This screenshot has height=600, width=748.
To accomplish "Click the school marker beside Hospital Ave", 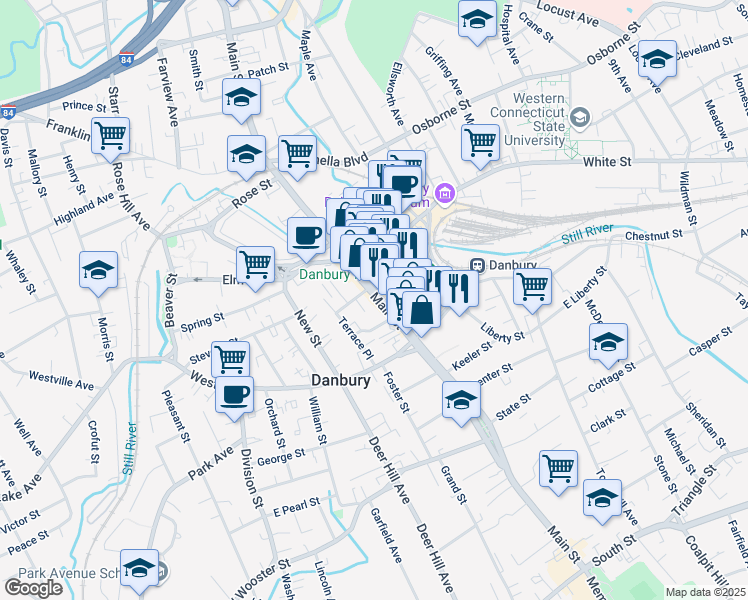I will tap(477, 22).
